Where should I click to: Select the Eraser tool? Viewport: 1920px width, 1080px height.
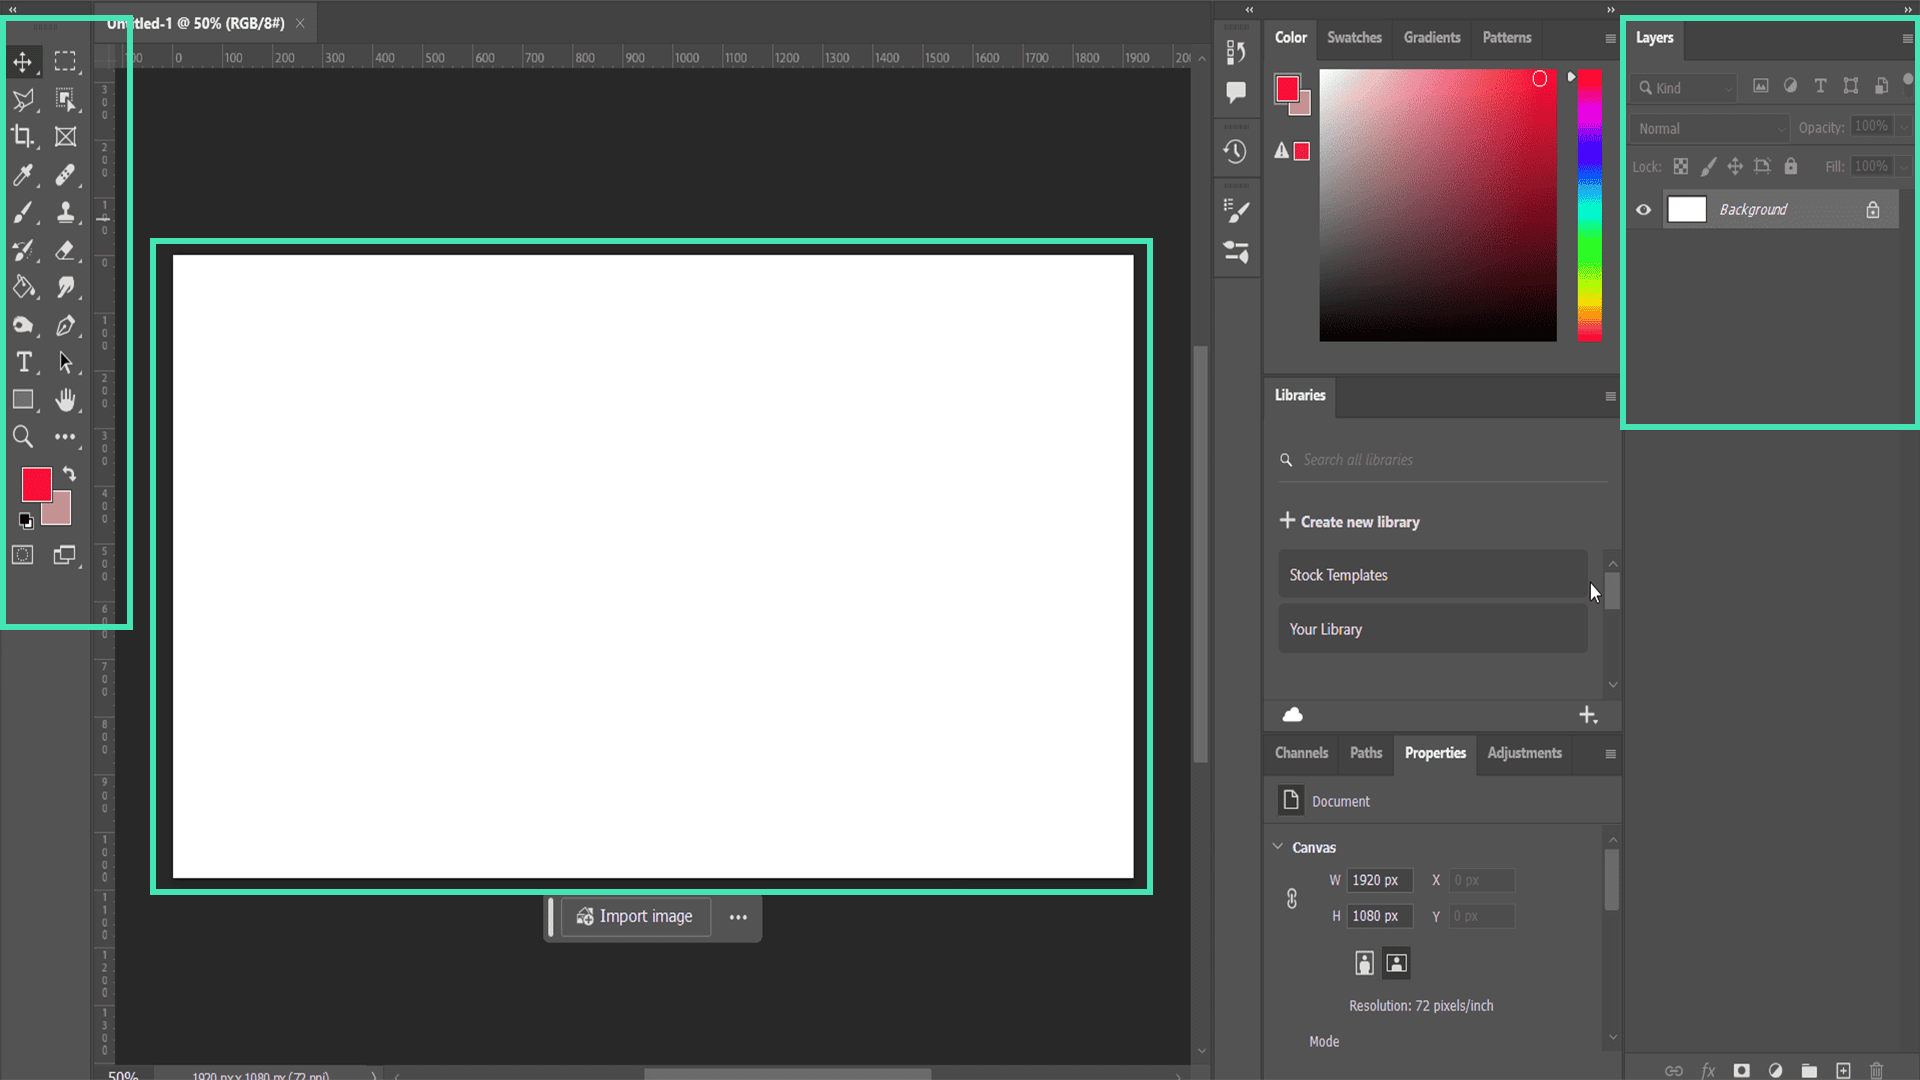point(65,250)
